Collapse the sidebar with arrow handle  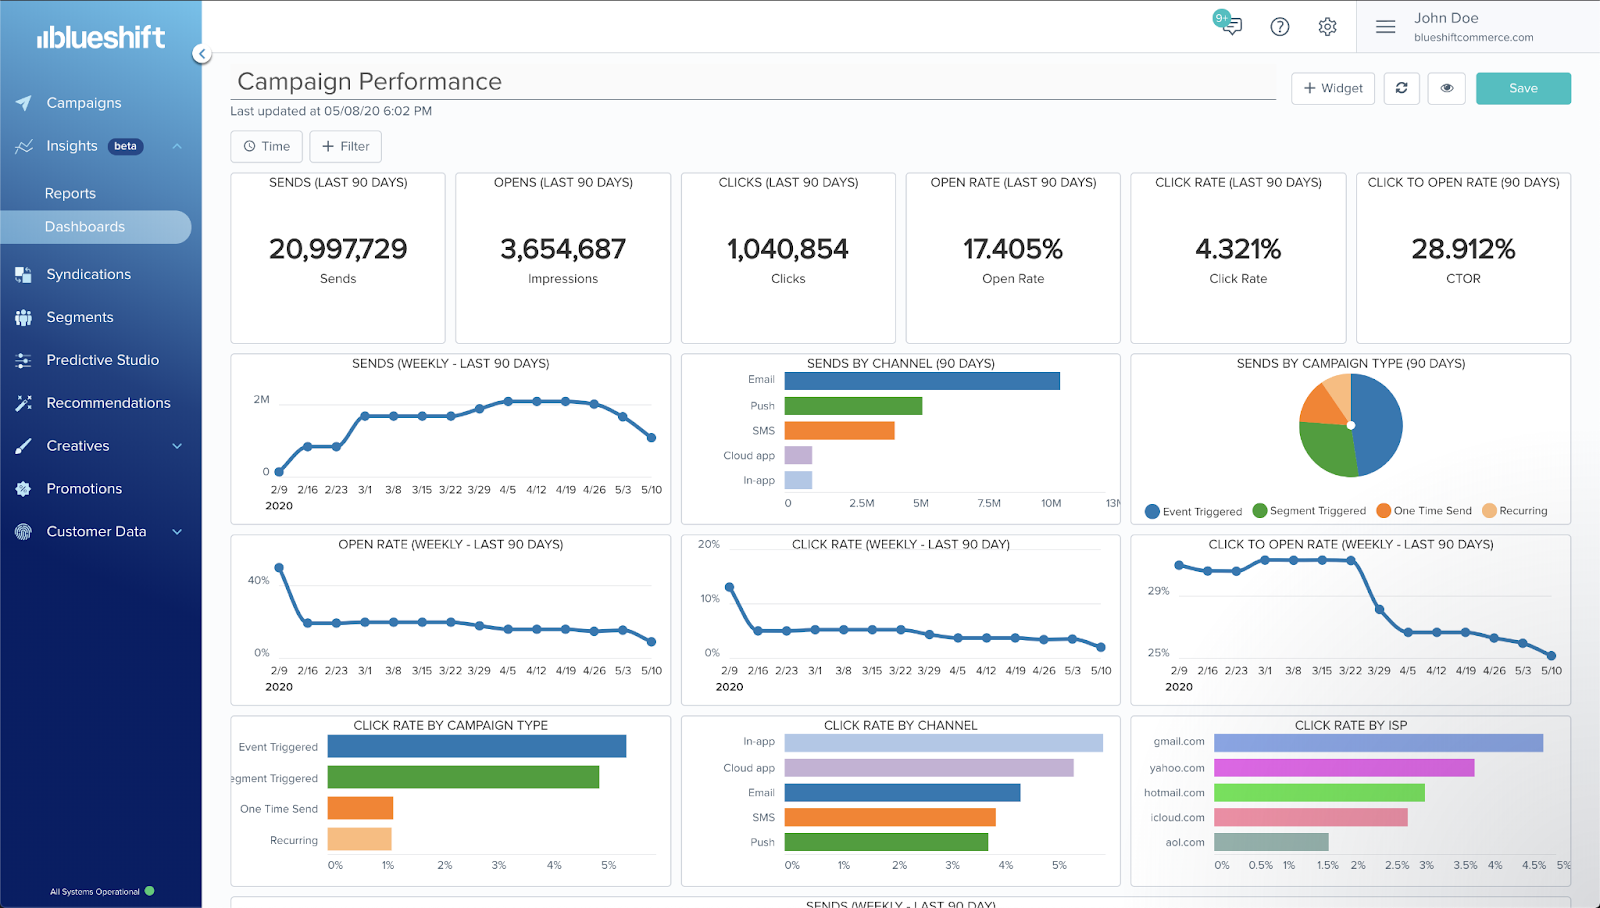(x=202, y=54)
